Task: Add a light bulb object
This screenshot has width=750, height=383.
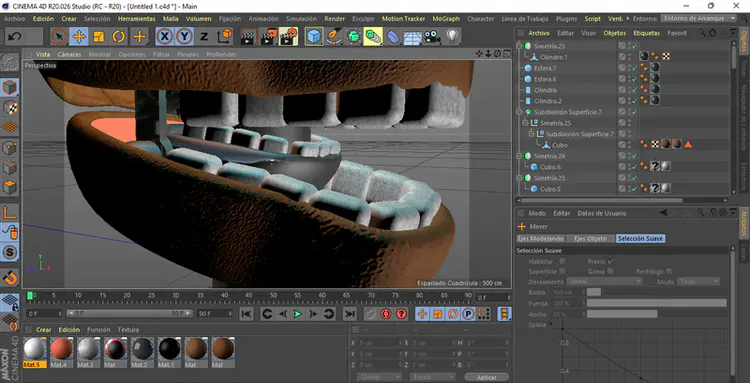Action: pos(452,36)
